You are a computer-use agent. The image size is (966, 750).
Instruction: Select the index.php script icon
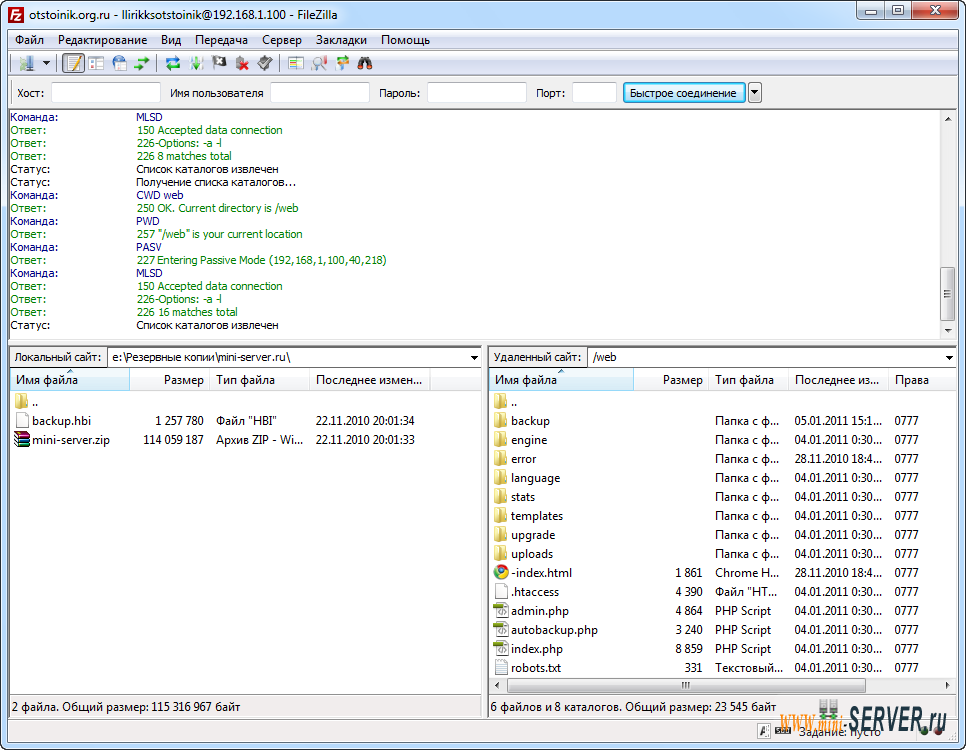tap(501, 648)
